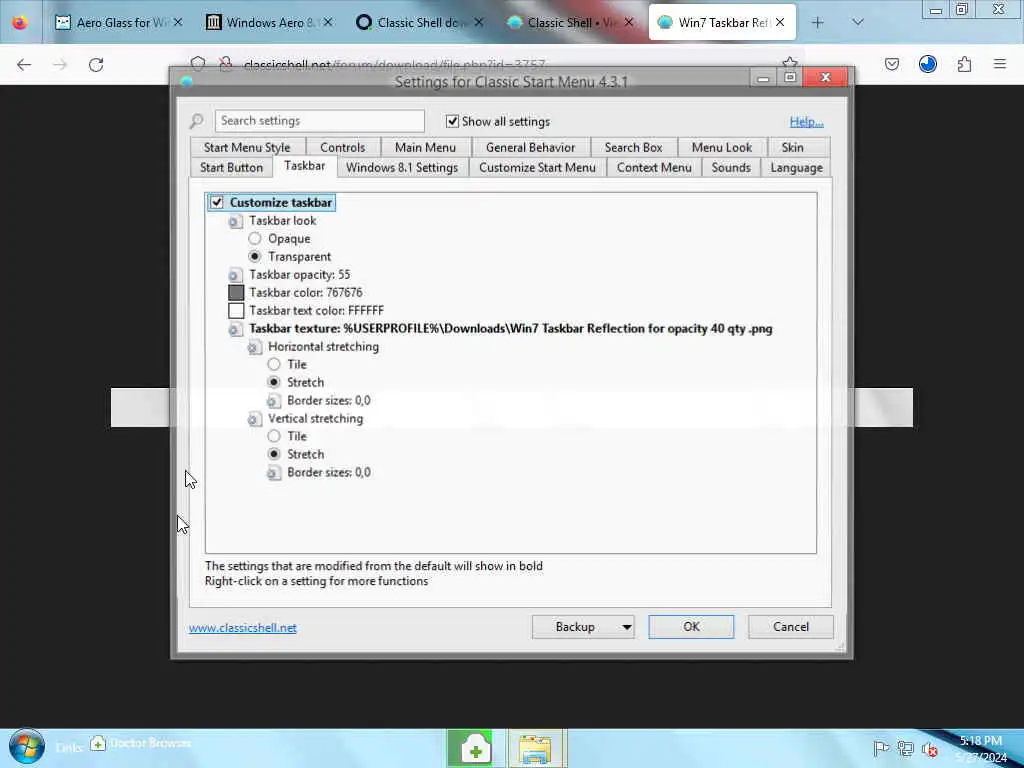Click the Taskbar look setting icon
This screenshot has width=1024, height=768.
click(235, 221)
